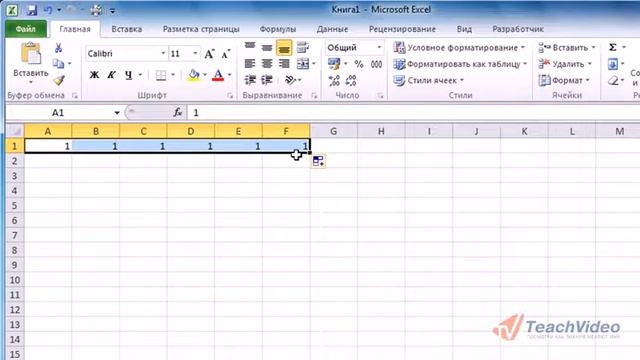The width and height of the screenshot is (640, 360).
Task: Toggle underline Ч formatting
Action: (129, 75)
